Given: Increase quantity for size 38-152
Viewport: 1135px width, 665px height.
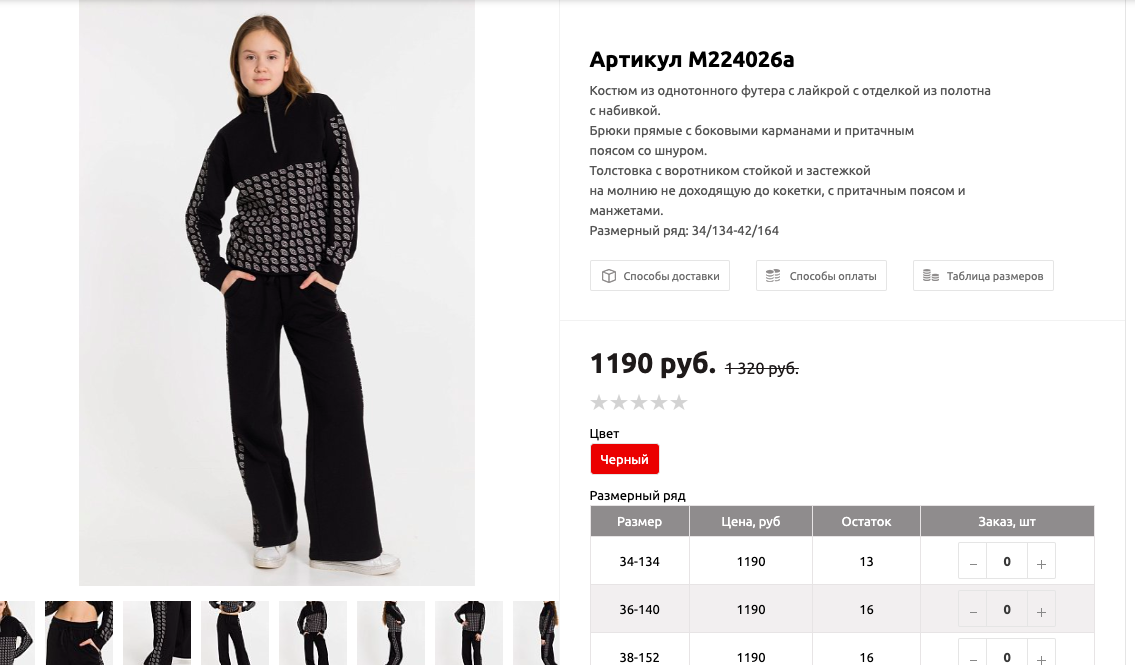Looking at the screenshot, I should tap(1041, 656).
